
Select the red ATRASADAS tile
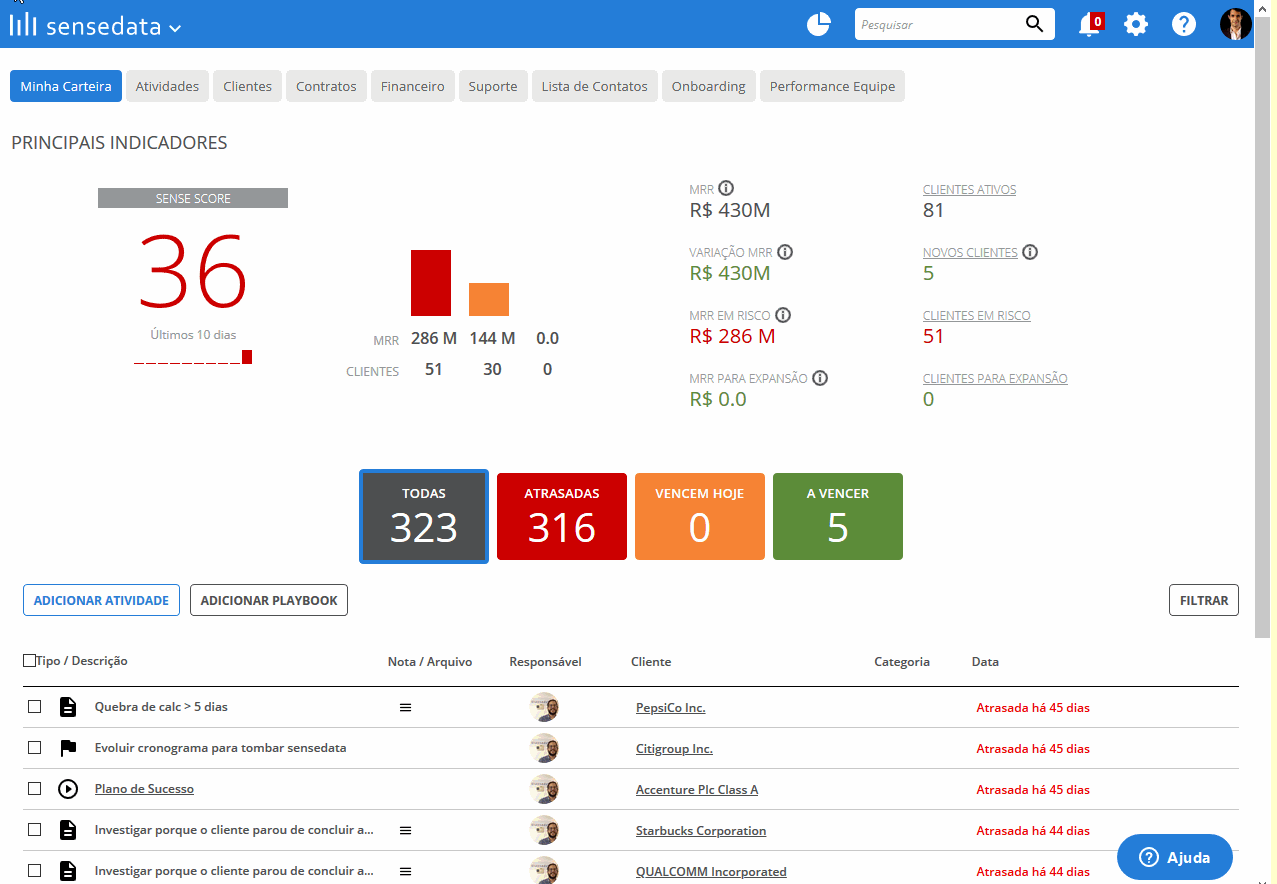(562, 516)
